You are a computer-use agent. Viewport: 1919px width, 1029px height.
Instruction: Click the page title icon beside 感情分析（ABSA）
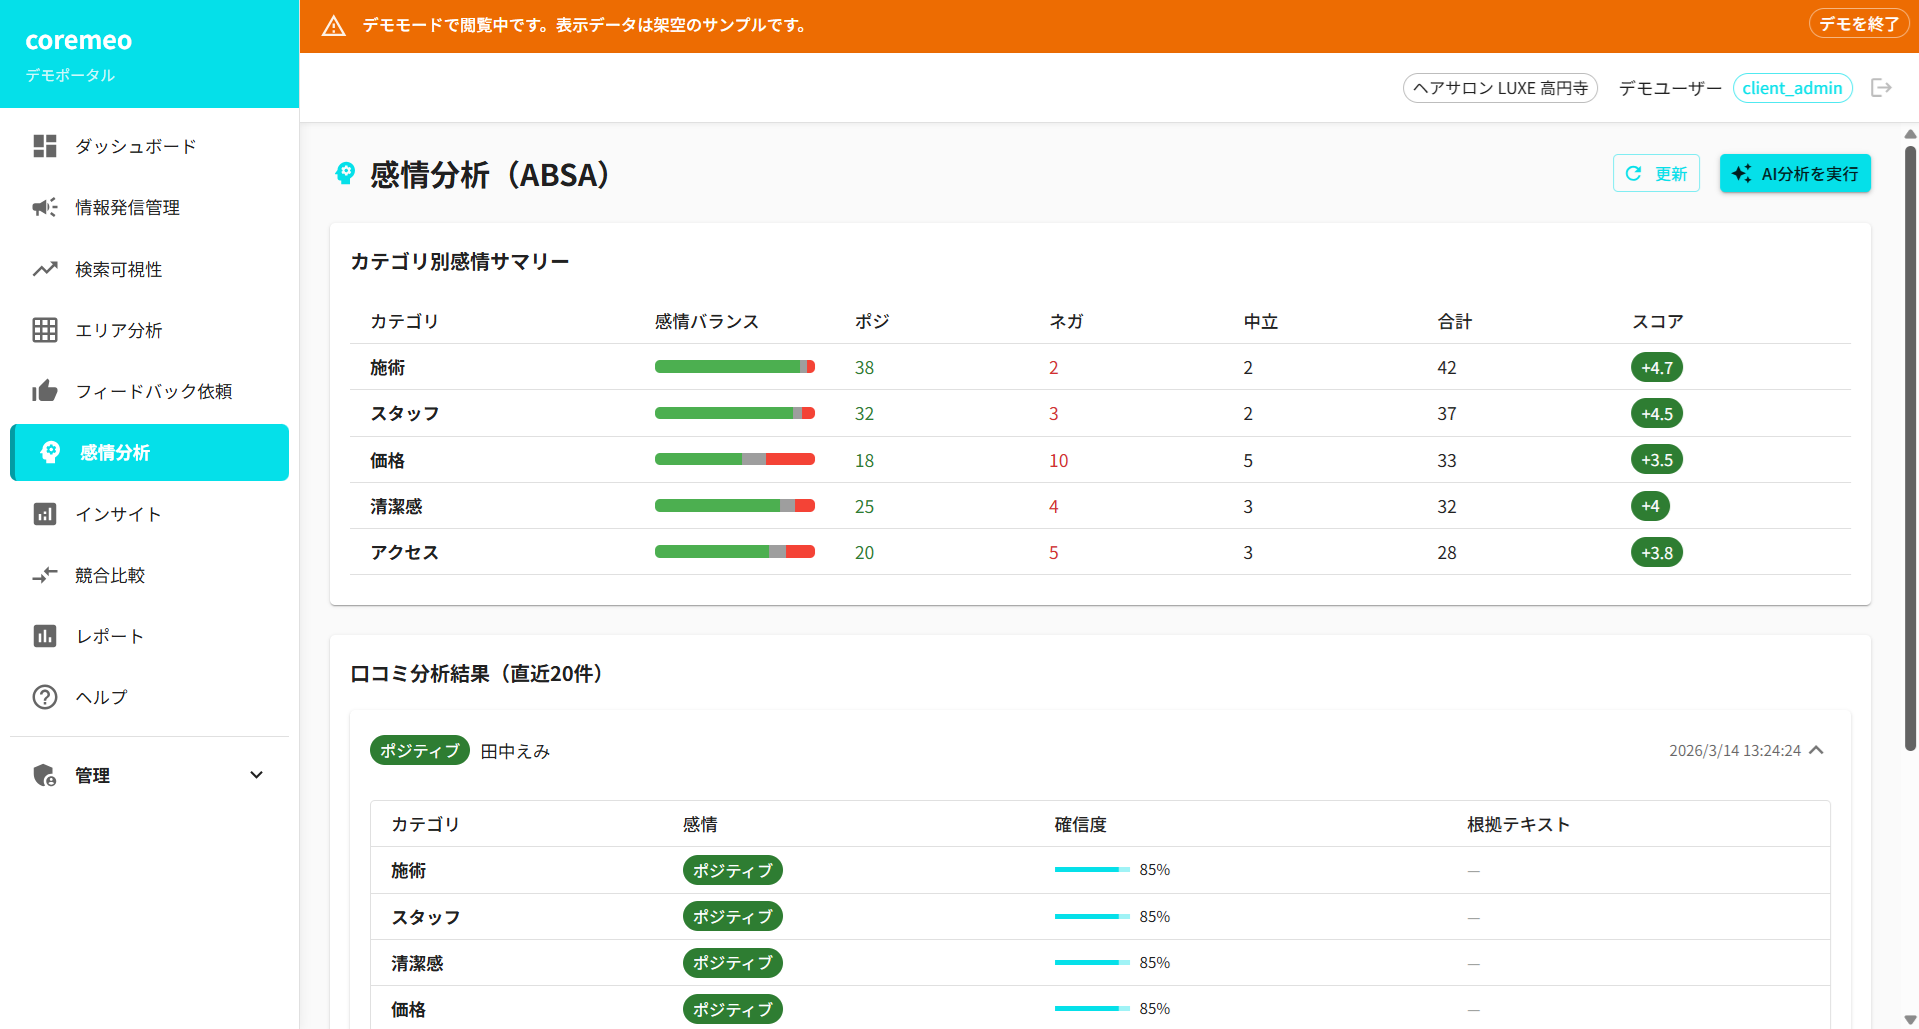tap(345, 174)
